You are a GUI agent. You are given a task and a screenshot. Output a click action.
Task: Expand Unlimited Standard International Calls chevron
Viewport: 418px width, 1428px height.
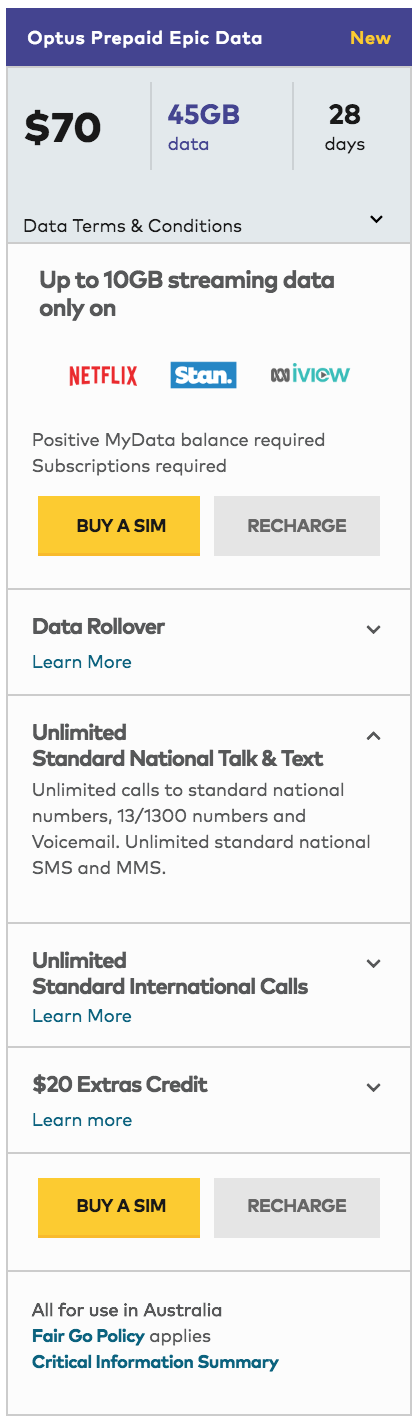click(374, 964)
